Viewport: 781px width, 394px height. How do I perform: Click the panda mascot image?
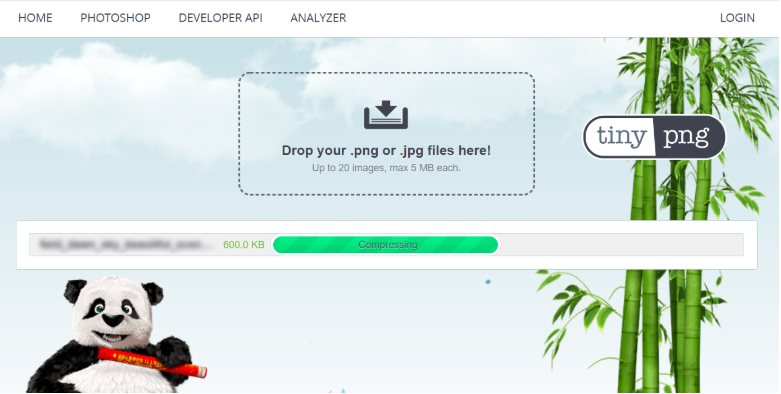(116, 334)
